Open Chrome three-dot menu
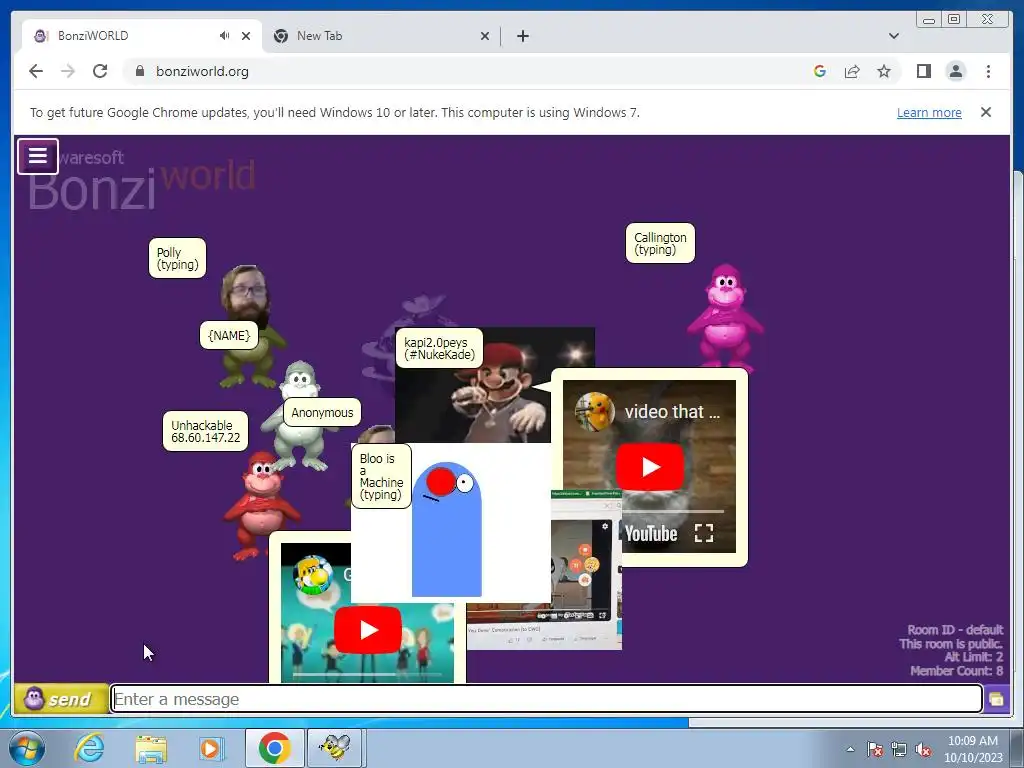 point(988,71)
